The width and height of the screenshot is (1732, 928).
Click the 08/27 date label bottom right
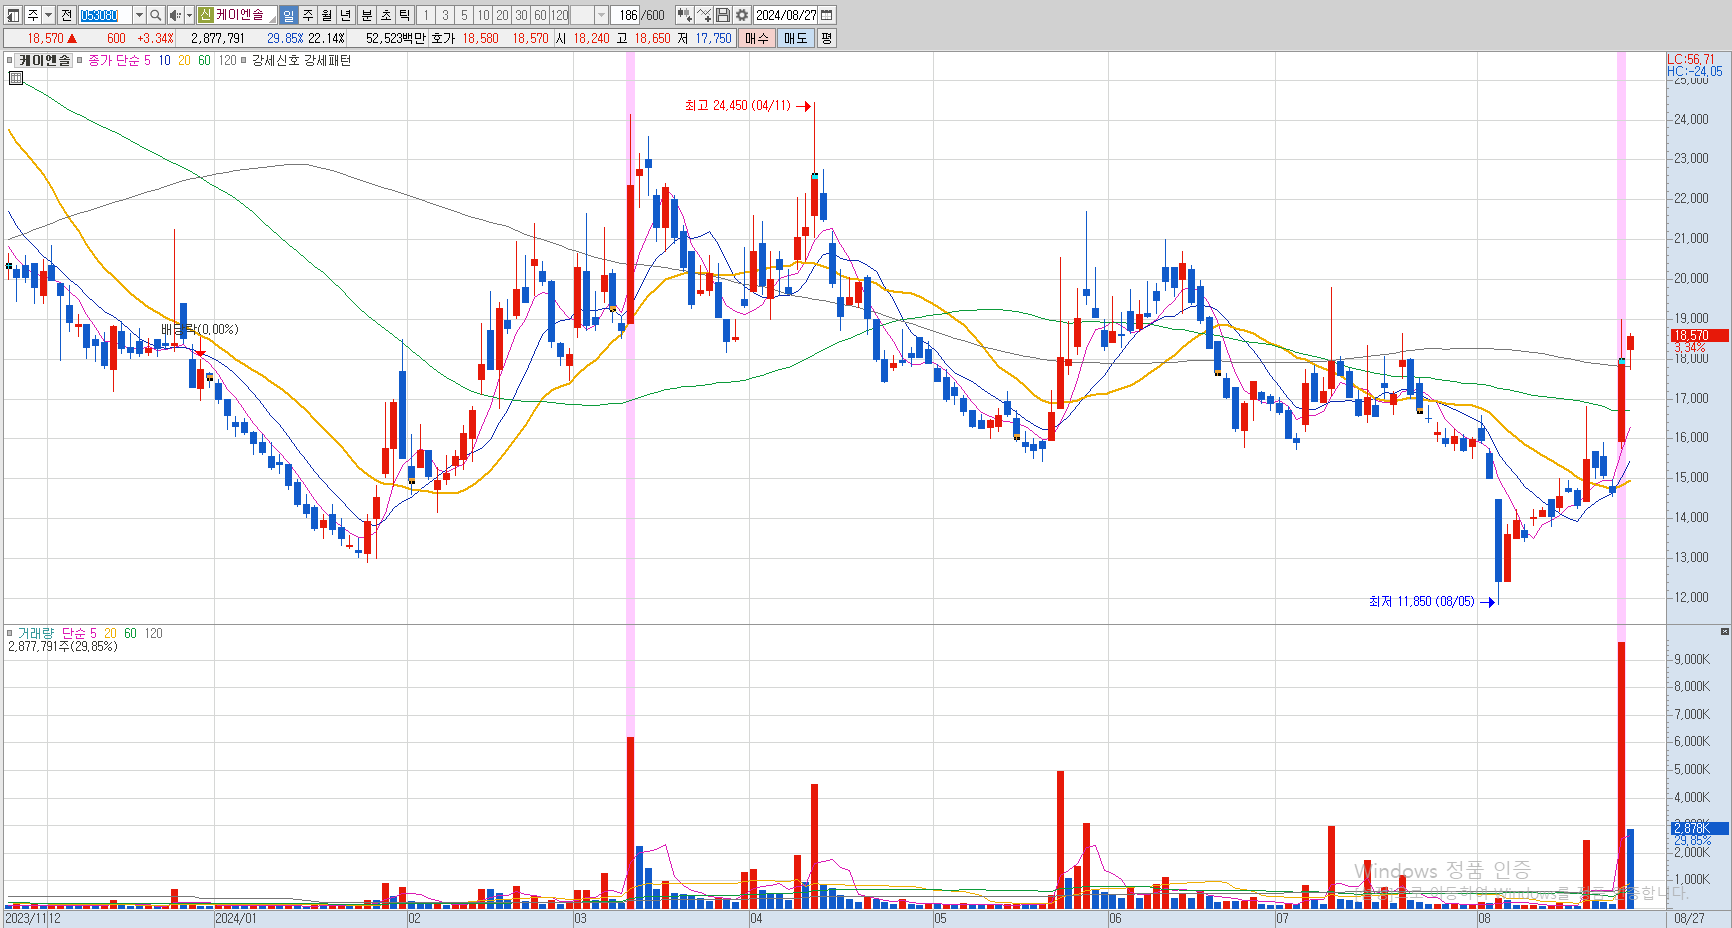(1690, 918)
